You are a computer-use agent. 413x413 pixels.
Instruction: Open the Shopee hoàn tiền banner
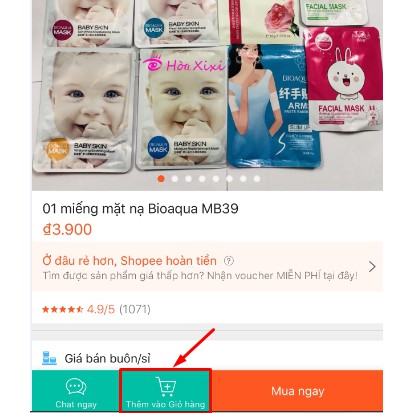(207, 267)
